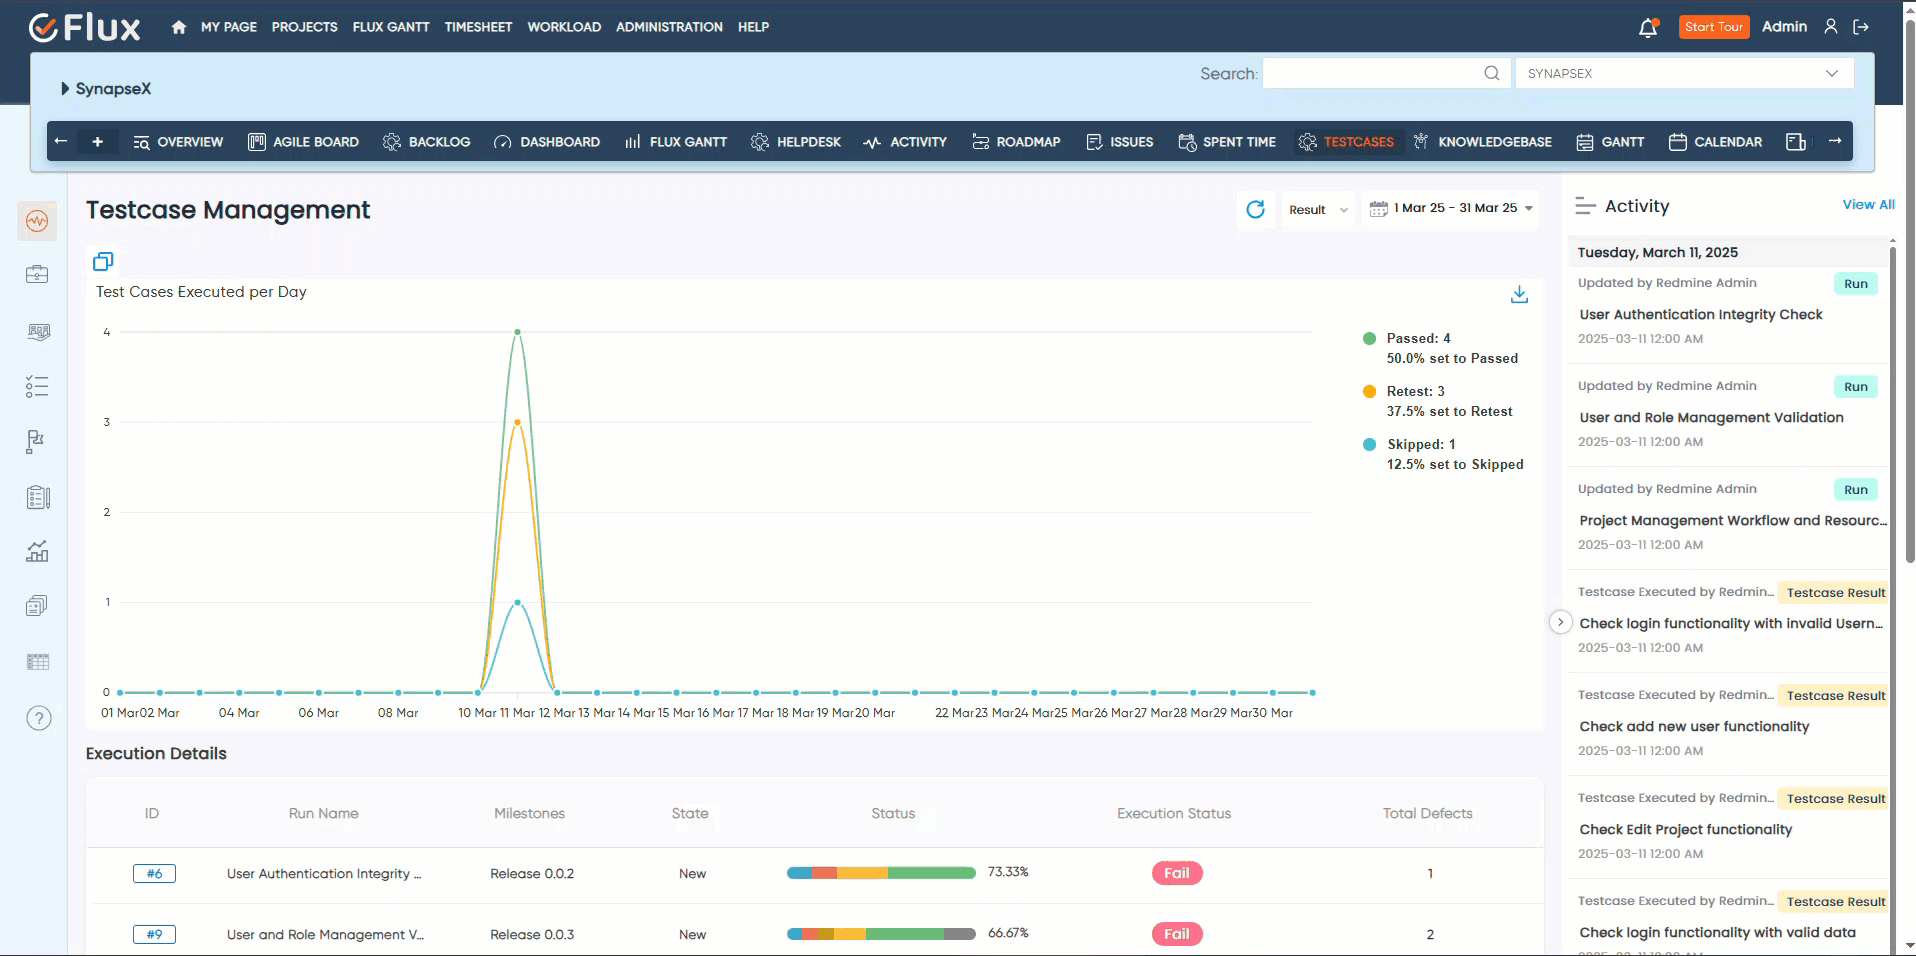The image size is (1916, 956).
Task: Open HELP menu
Action: point(753,27)
